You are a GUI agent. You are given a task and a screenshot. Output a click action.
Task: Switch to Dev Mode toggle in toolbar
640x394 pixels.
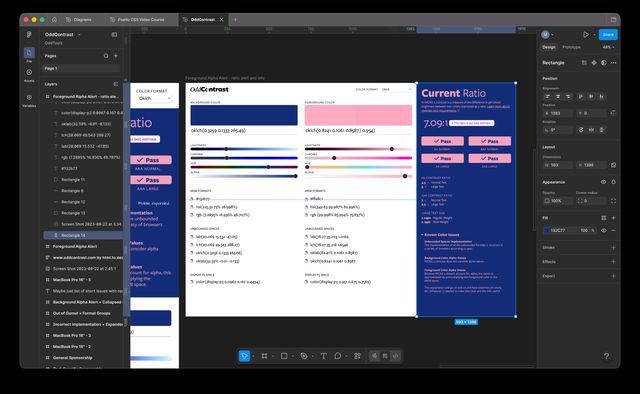click(x=396, y=356)
